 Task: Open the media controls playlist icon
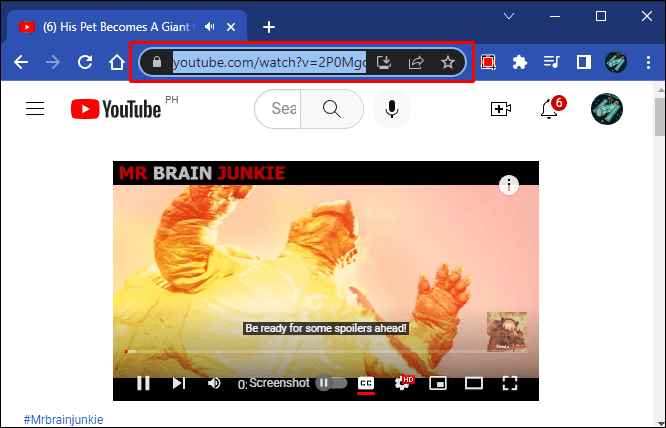point(552,62)
